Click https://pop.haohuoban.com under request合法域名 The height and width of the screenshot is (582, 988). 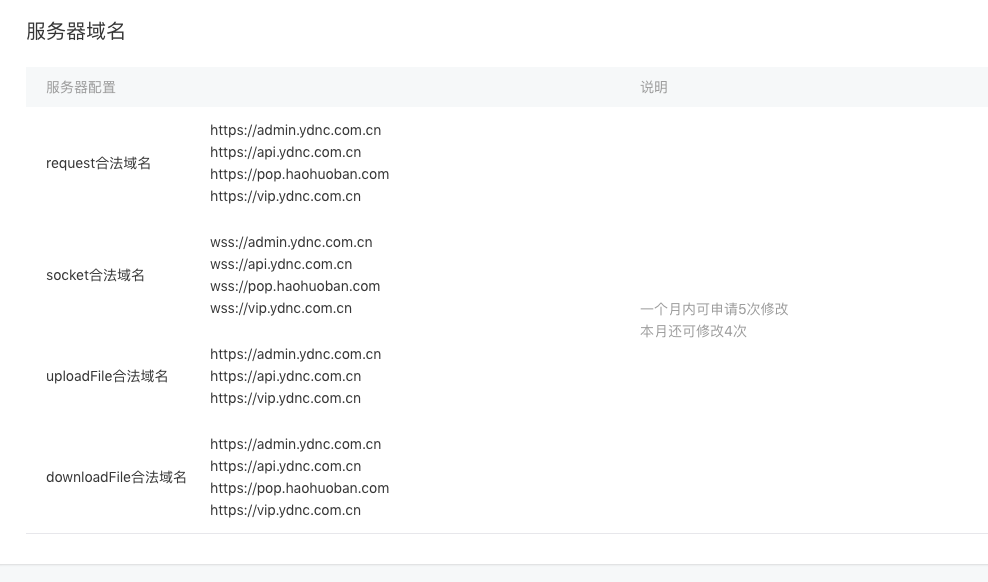[x=299, y=174]
